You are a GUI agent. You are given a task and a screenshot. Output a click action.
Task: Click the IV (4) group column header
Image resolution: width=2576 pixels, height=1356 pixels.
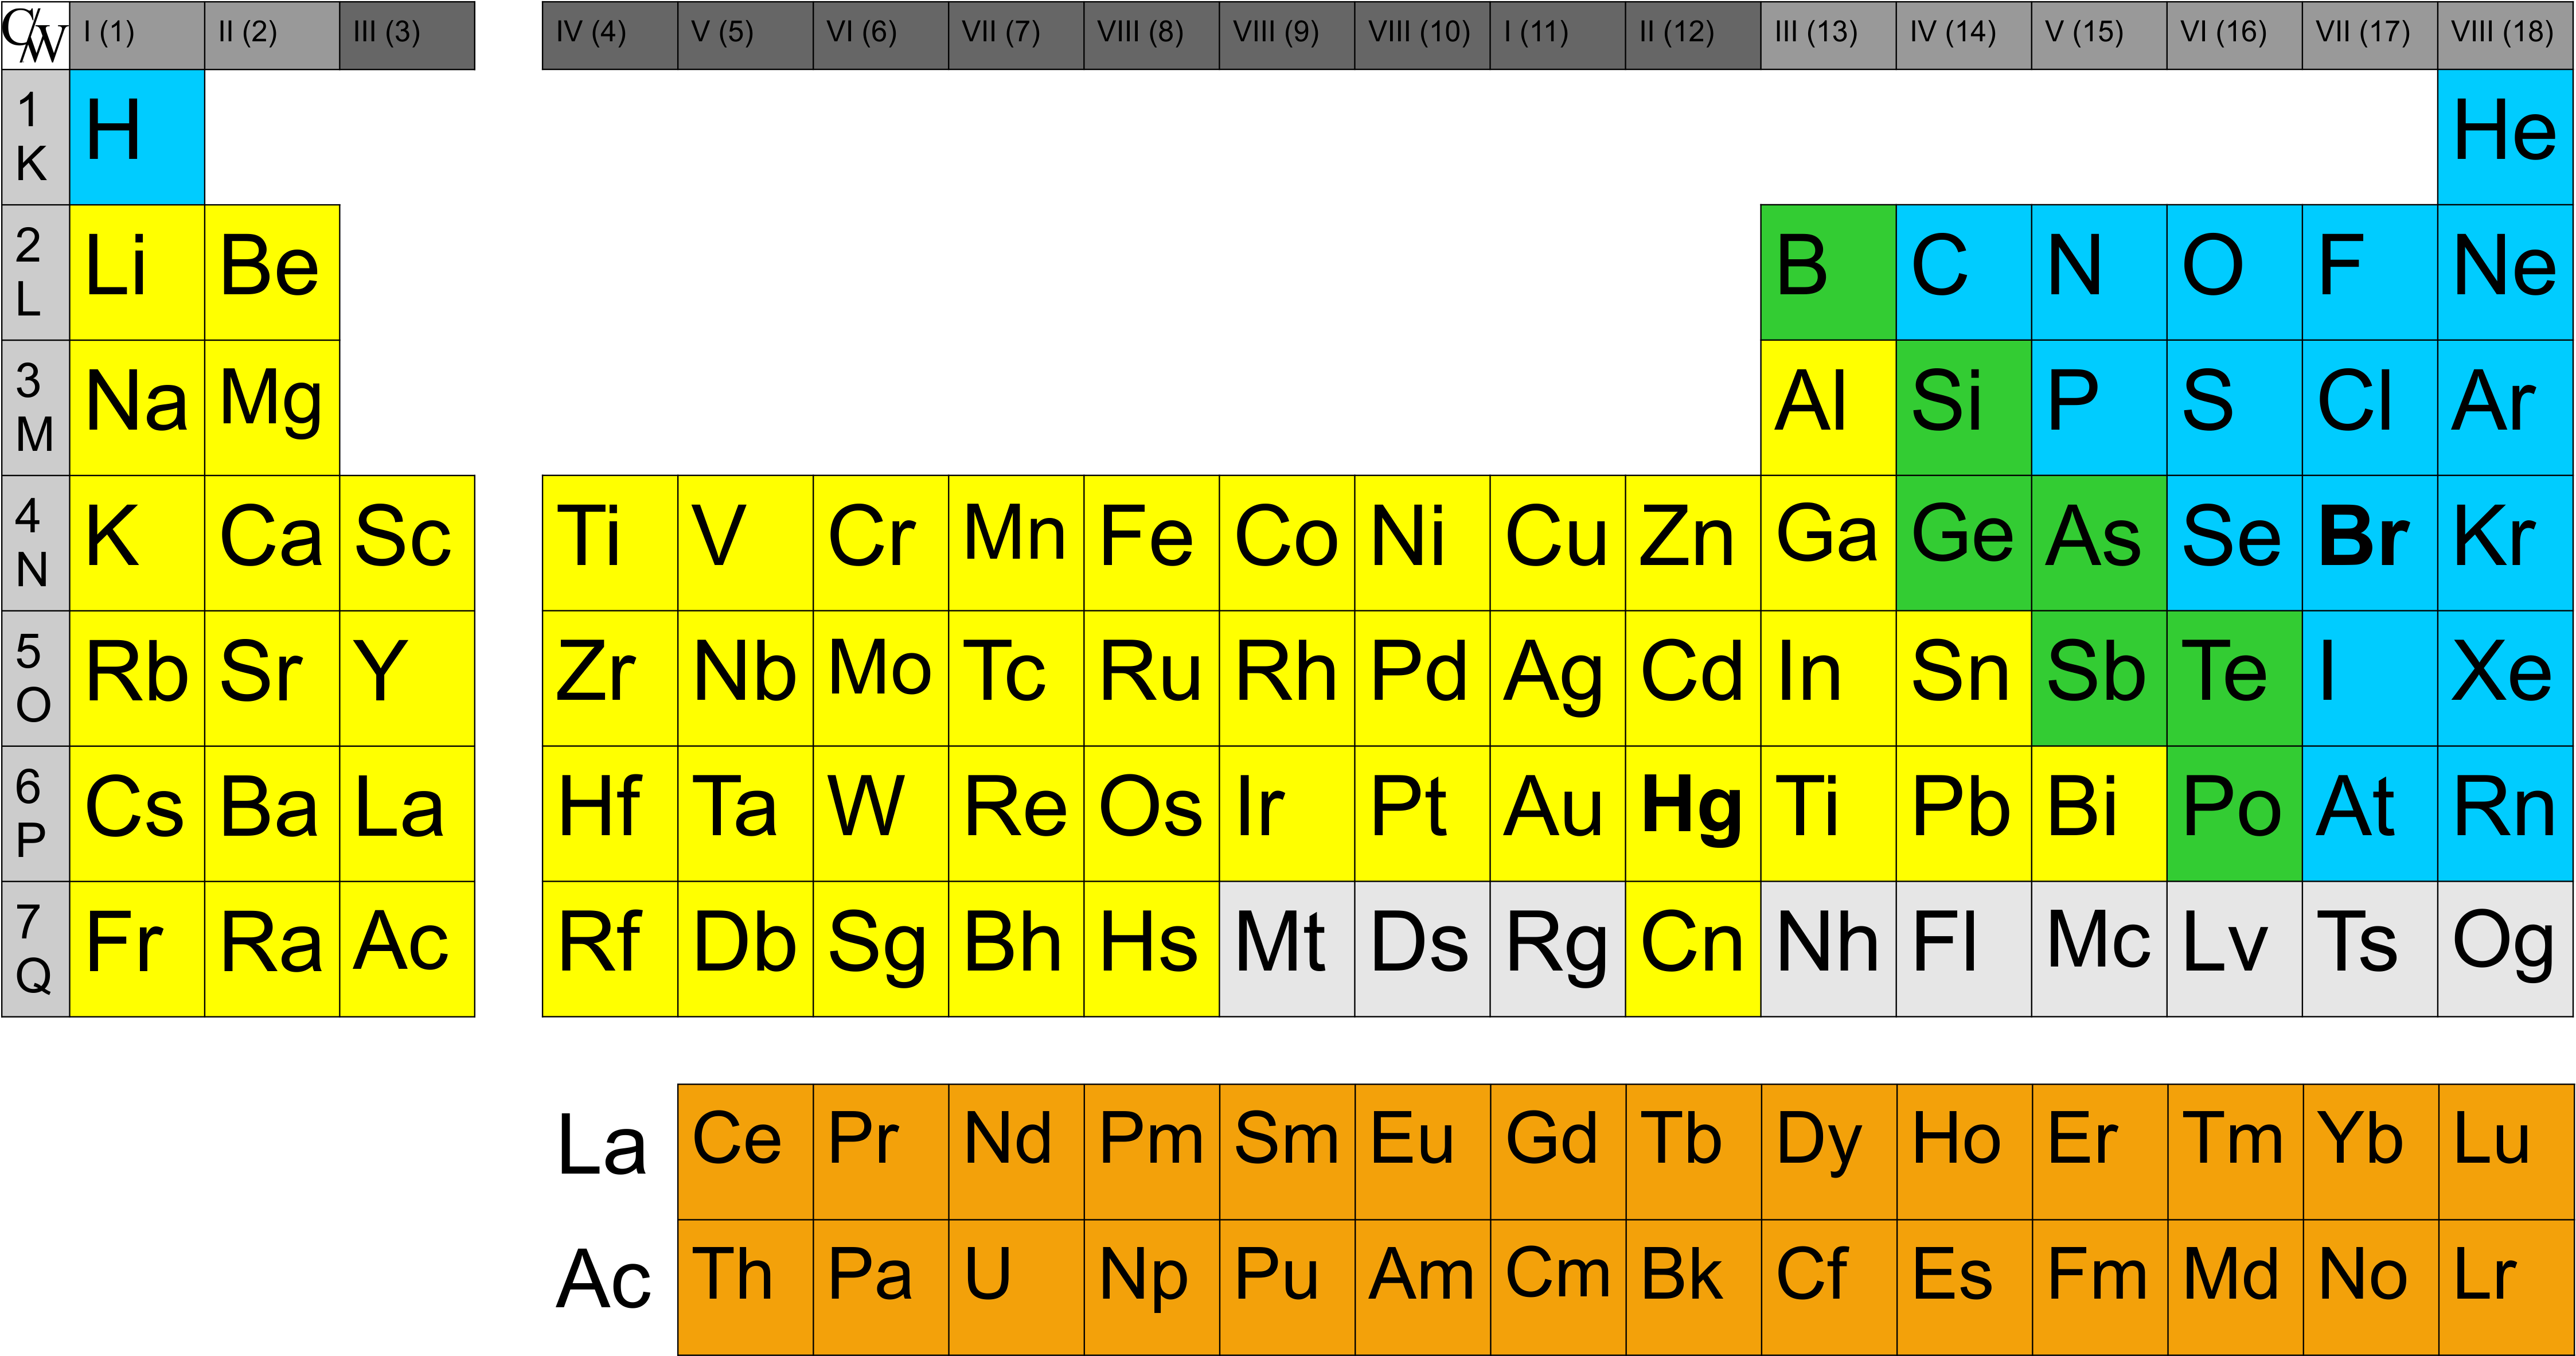click(x=609, y=35)
